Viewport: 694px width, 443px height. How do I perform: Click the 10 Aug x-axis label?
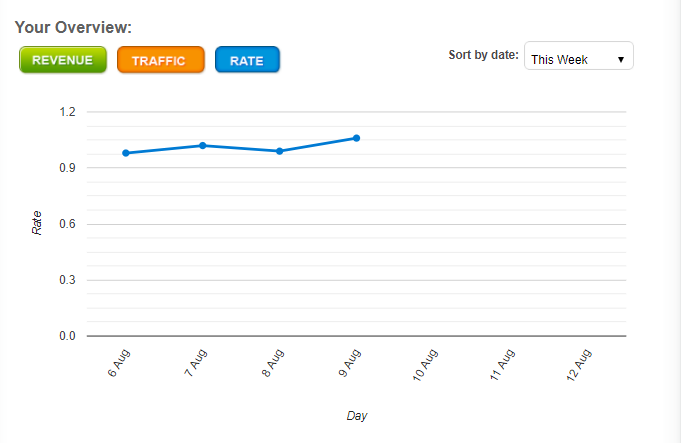coord(426,364)
